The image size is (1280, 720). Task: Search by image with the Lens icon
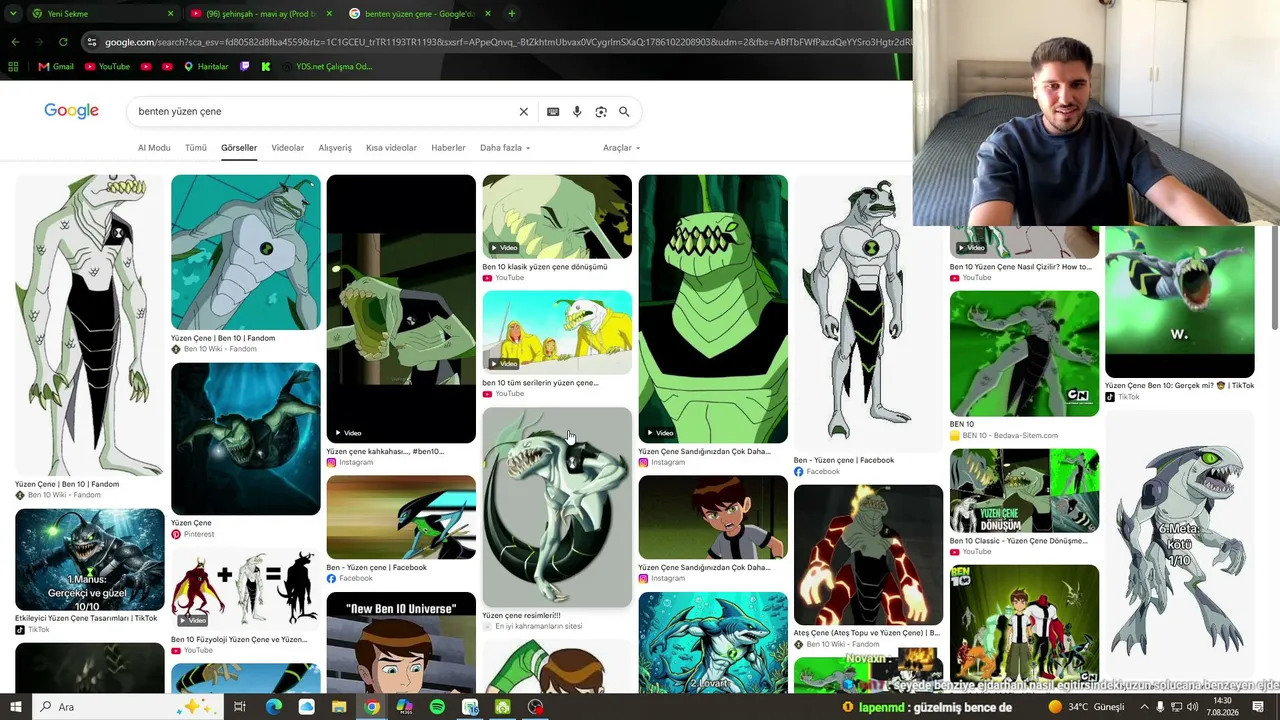[x=601, y=112]
